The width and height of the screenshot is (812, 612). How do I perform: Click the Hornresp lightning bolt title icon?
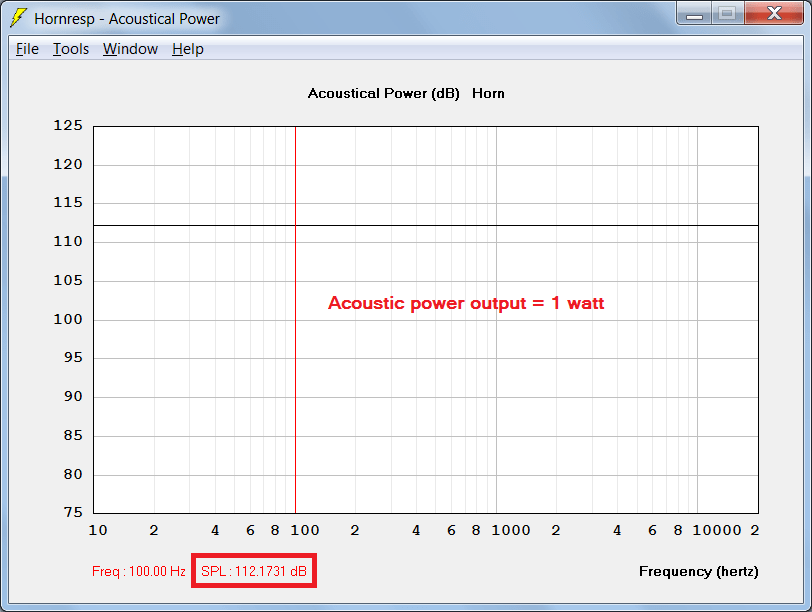19,18
